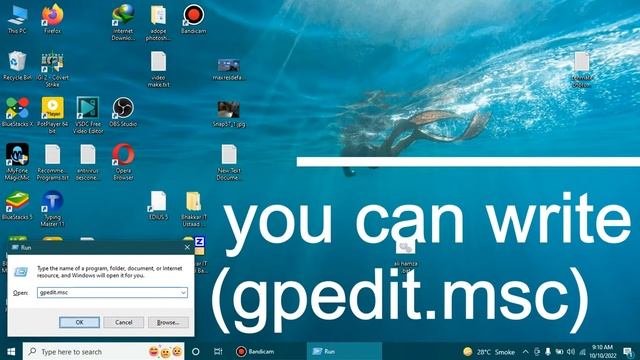Open OBS Studio shortcut
Image resolution: width=640 pixels, height=360 pixels.
tap(123, 112)
